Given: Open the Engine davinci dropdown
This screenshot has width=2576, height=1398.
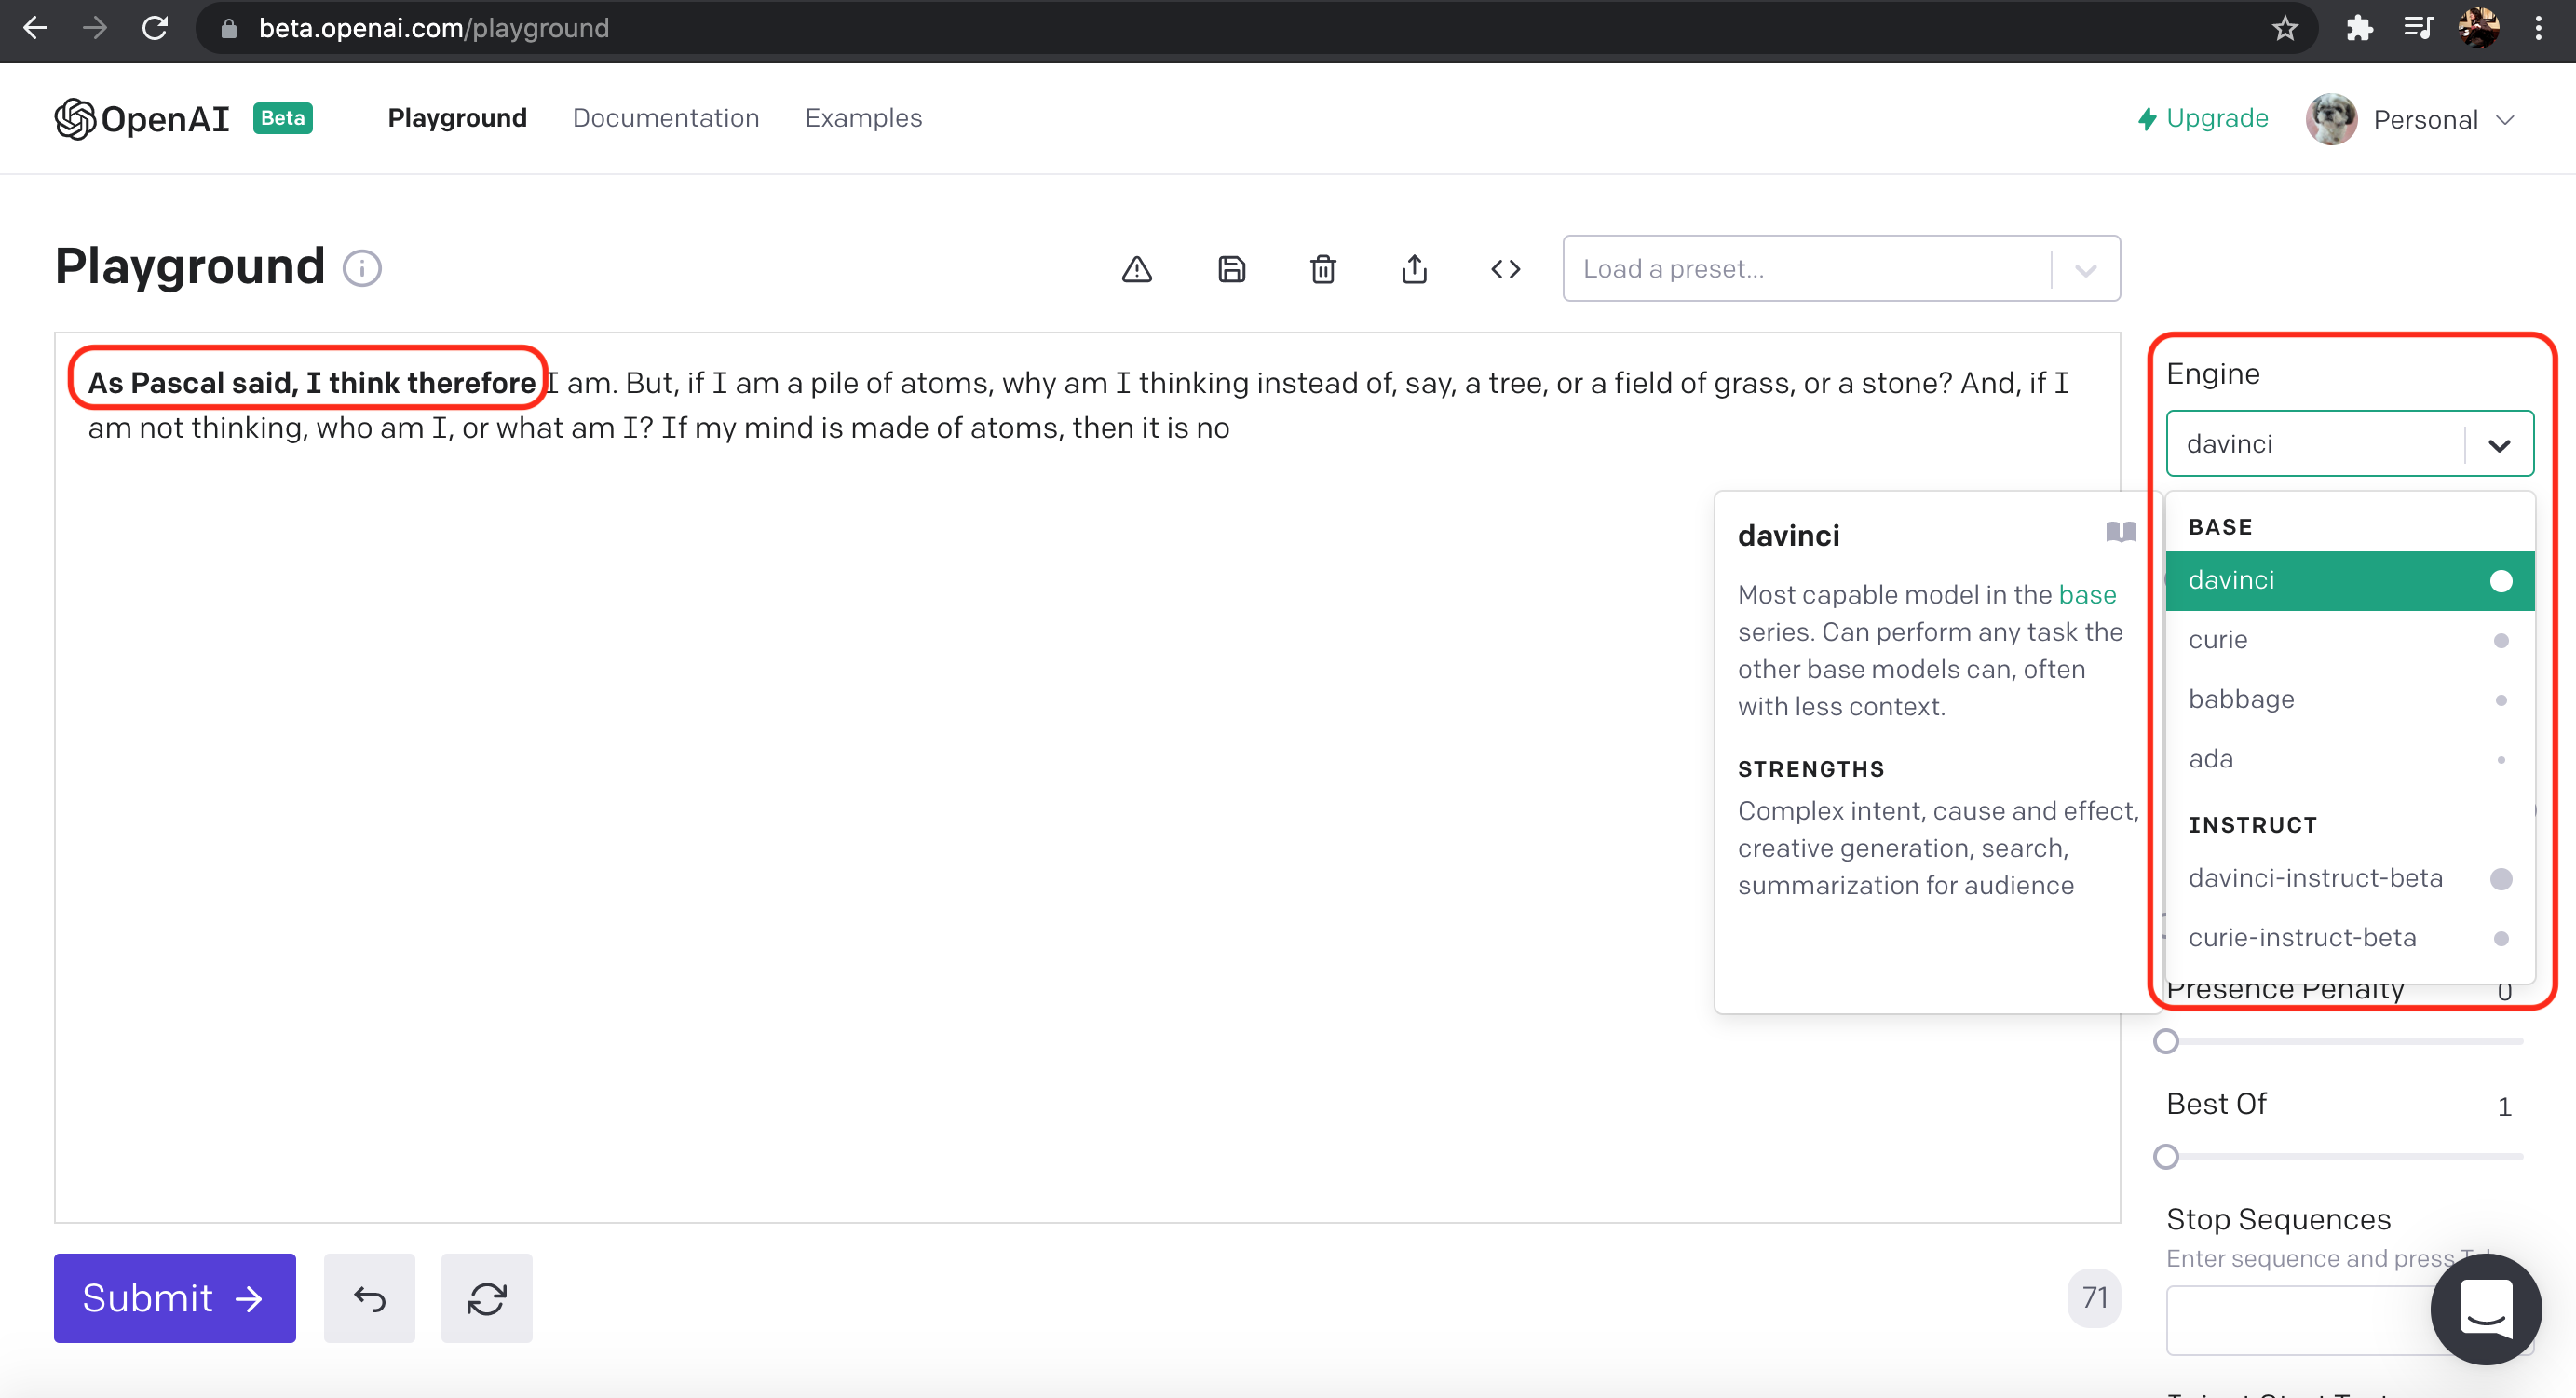Looking at the screenshot, I should [2350, 443].
